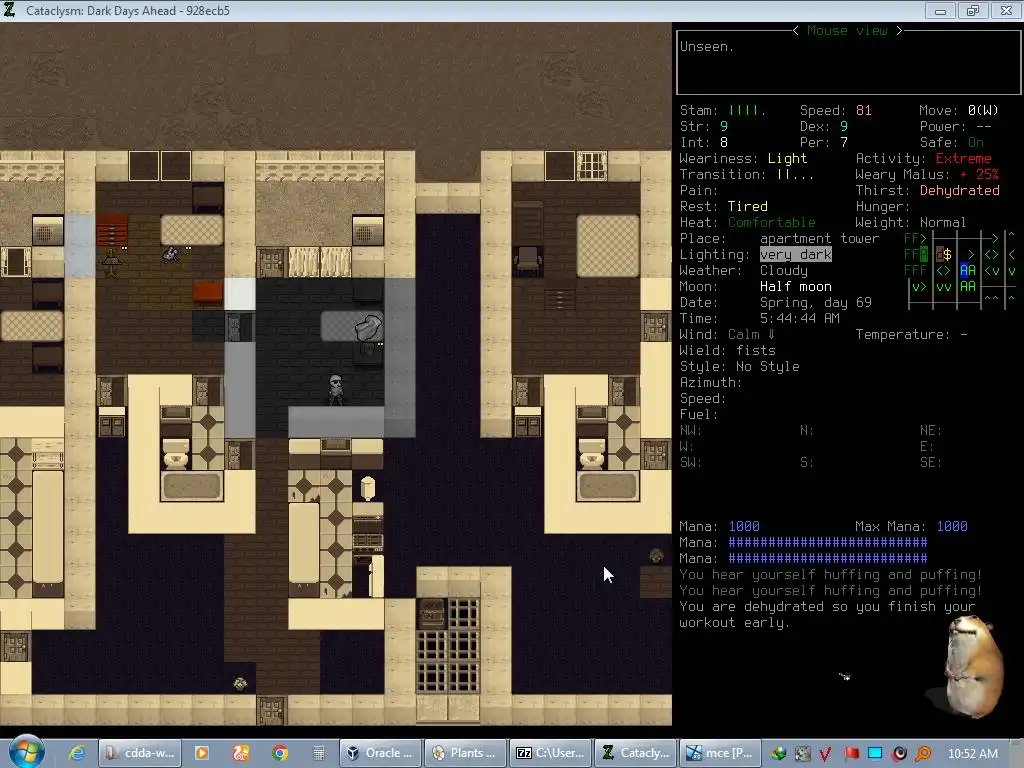Click the 'very dark' lighting value
The height and width of the screenshot is (768, 1024).
coord(796,255)
